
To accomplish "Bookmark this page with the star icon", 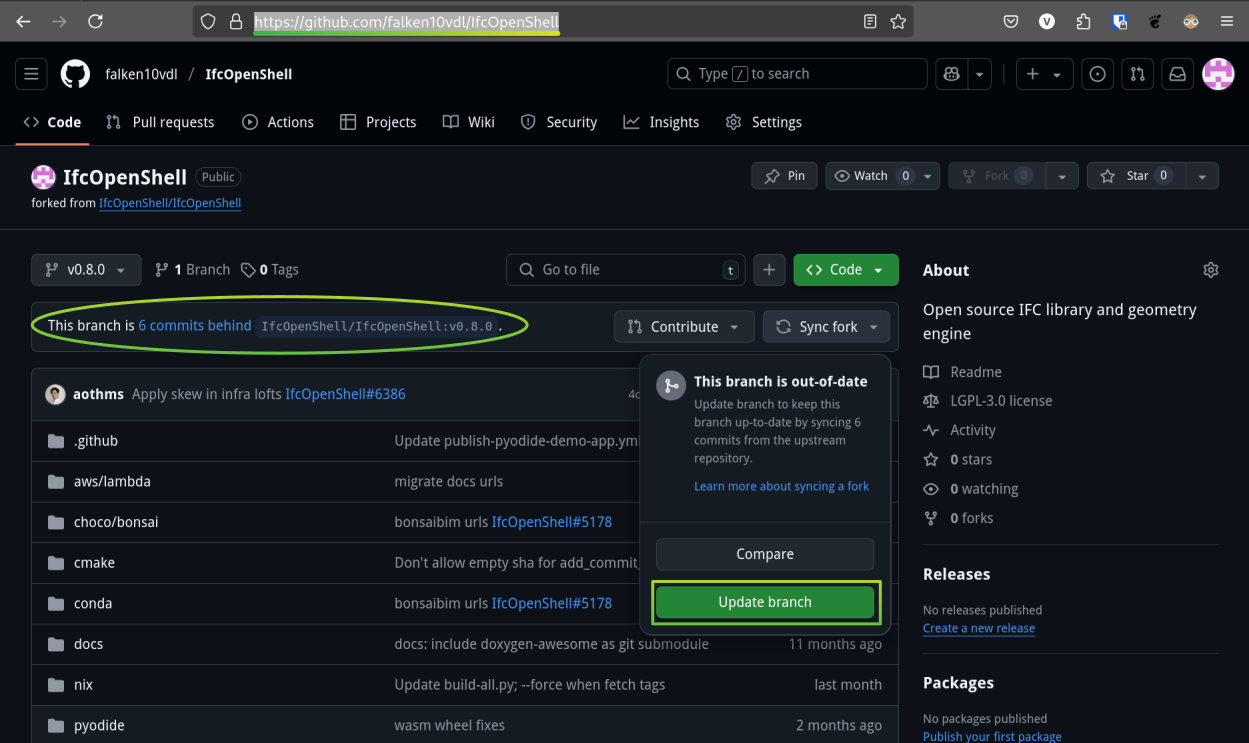I will click(898, 21).
